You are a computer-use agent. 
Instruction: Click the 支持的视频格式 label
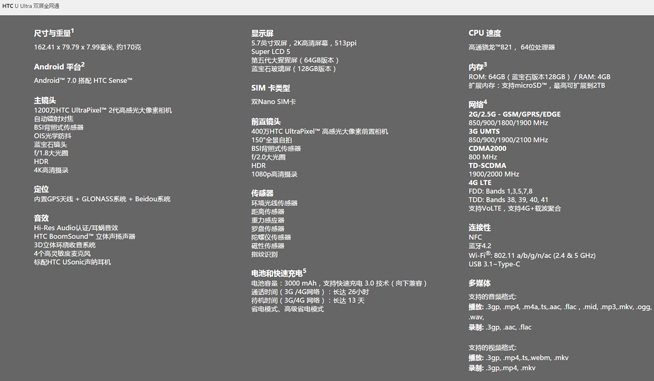click(492, 348)
